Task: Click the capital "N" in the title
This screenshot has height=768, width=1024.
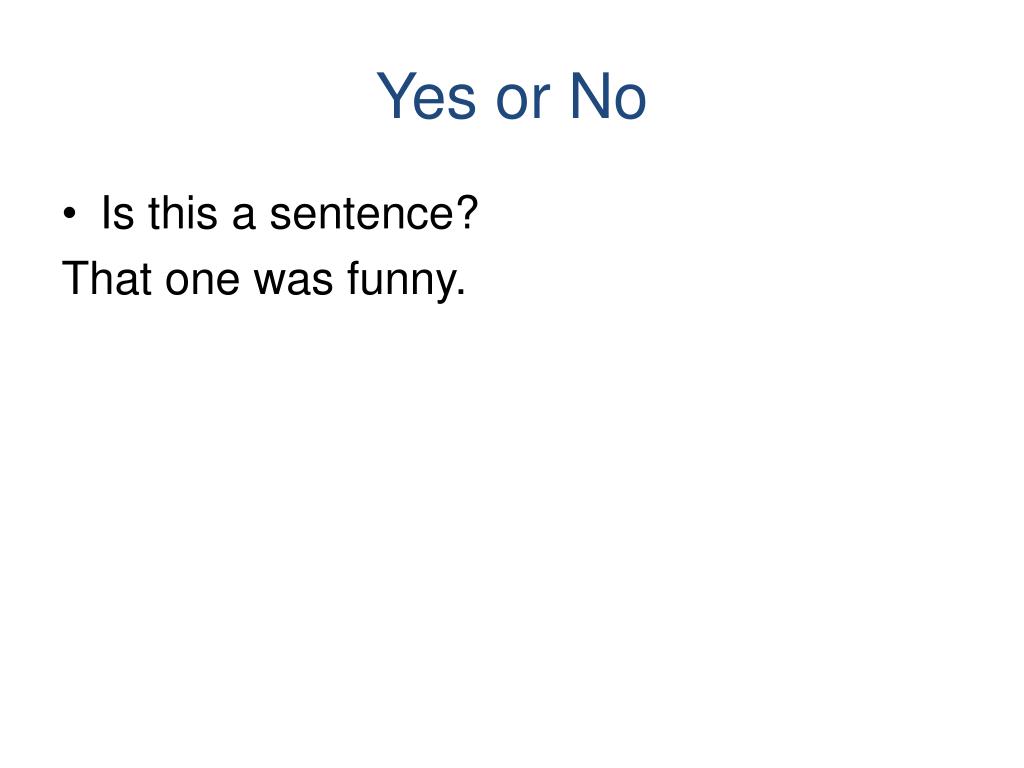Action: click(x=586, y=95)
